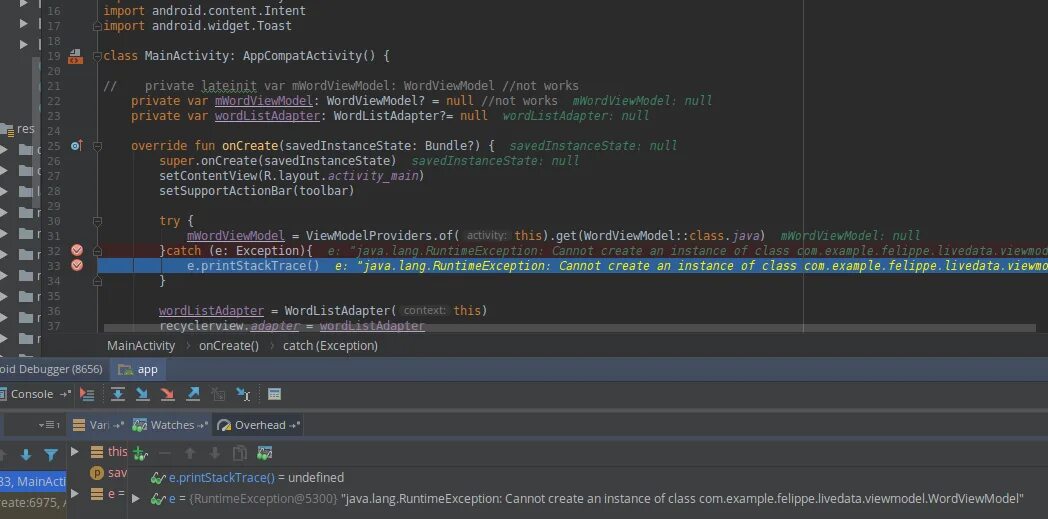Screen dimensions: 1048x519
Task: Select the app debug session tab
Action: (x=138, y=369)
